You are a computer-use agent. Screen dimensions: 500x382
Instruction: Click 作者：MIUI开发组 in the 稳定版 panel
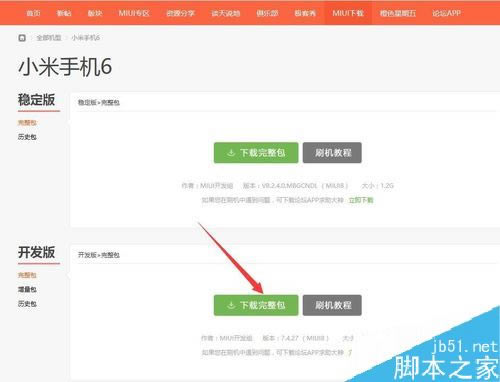207,186
